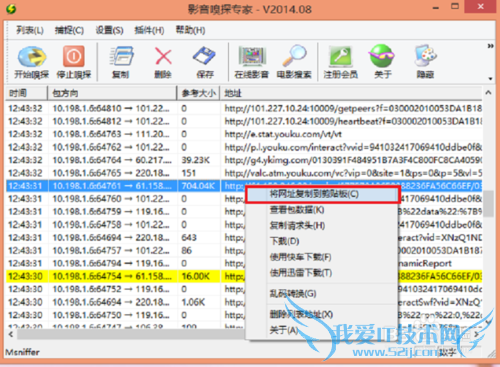Viewport: 500px width, 367px height.
Task: Select the row with port 64812
Action: pos(244,121)
